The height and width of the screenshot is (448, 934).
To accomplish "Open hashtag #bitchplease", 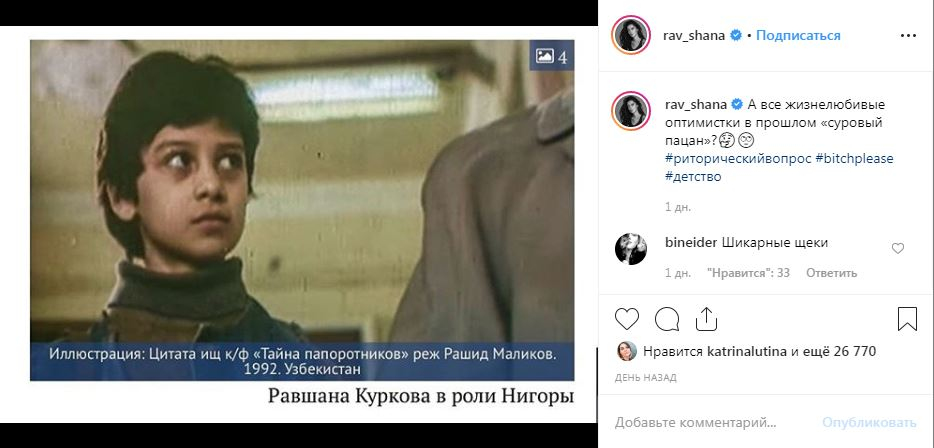I will (x=854, y=158).
